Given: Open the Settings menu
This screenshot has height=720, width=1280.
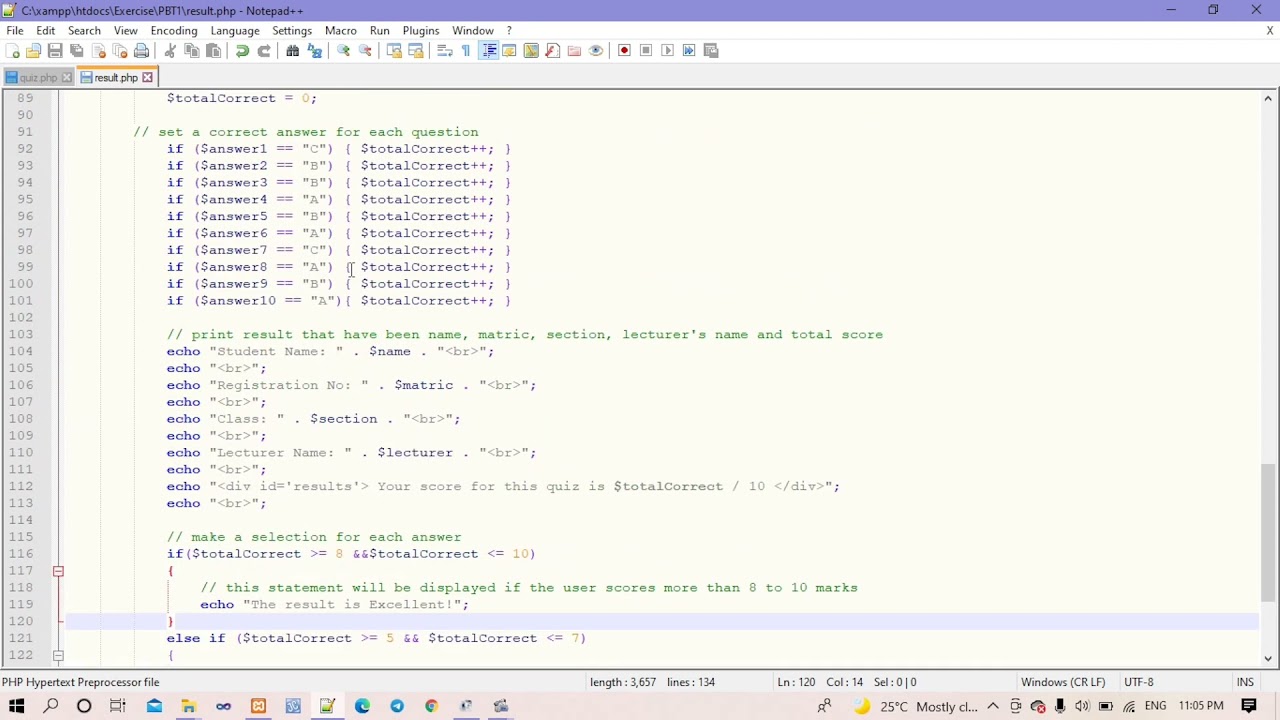Looking at the screenshot, I should pos(292,31).
